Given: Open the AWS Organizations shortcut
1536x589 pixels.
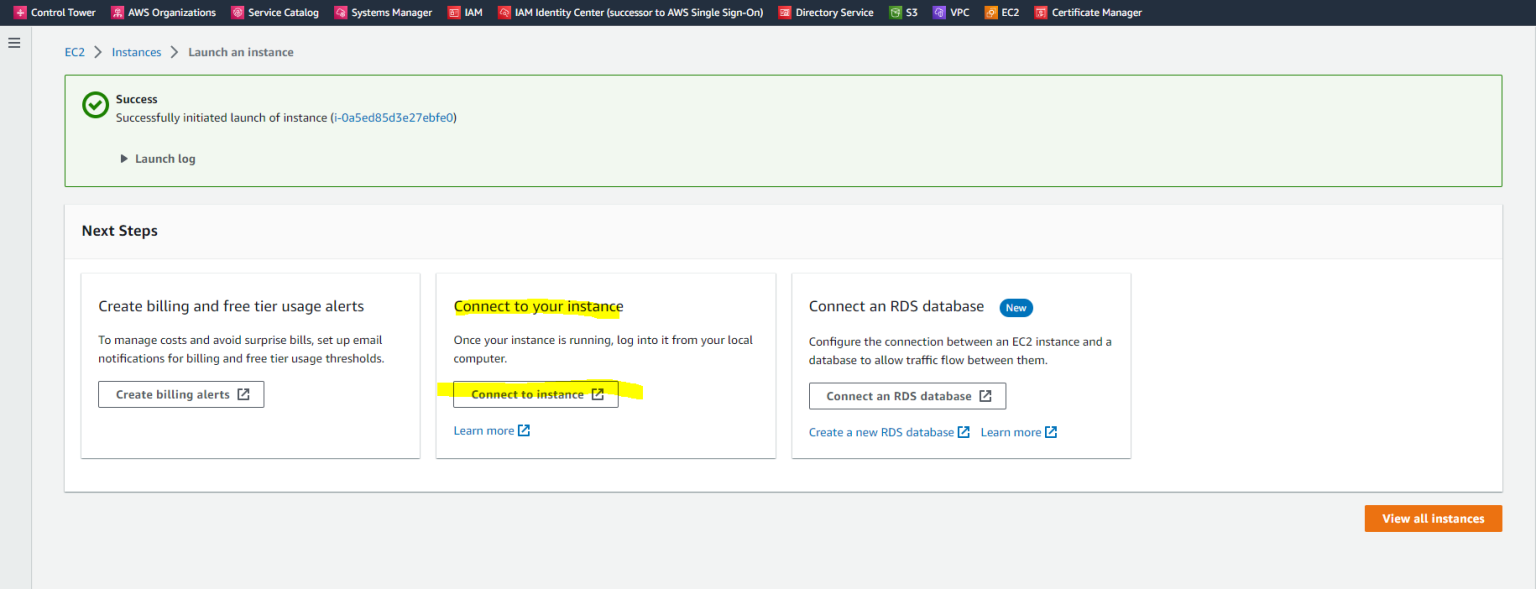Looking at the screenshot, I should pos(163,12).
